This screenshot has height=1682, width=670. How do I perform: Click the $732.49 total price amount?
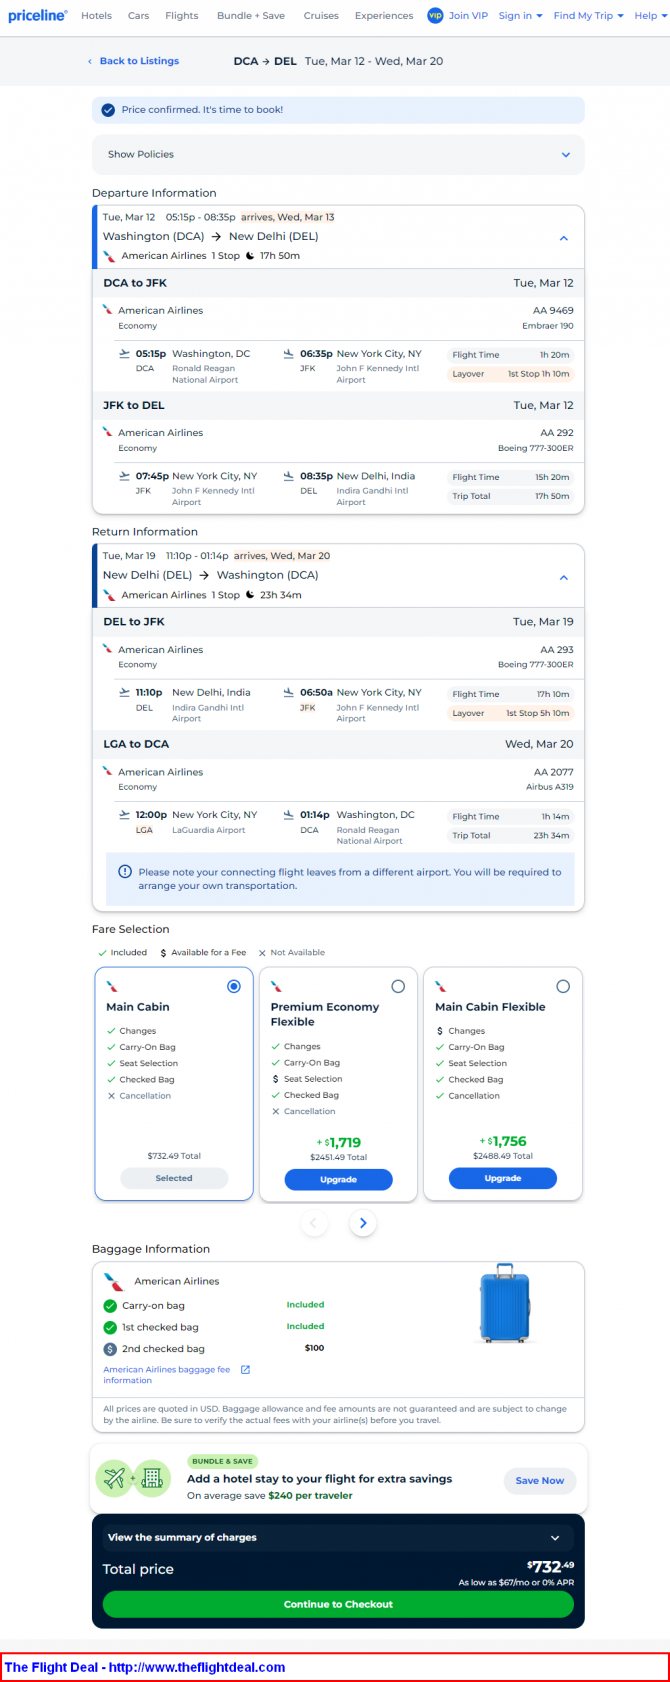pos(551,1567)
